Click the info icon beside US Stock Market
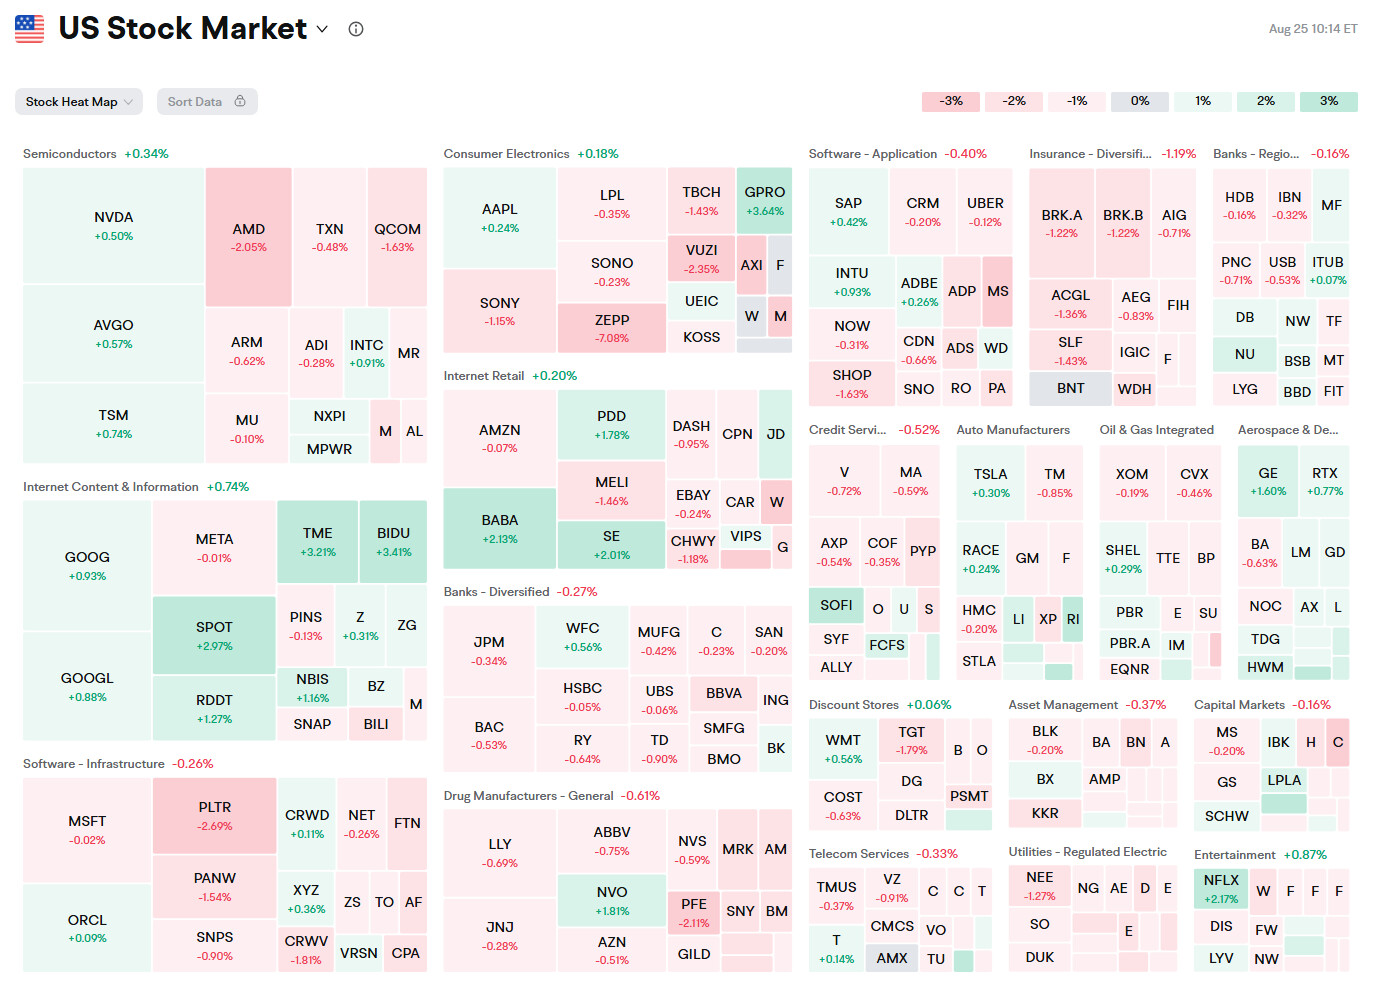 pos(356,29)
